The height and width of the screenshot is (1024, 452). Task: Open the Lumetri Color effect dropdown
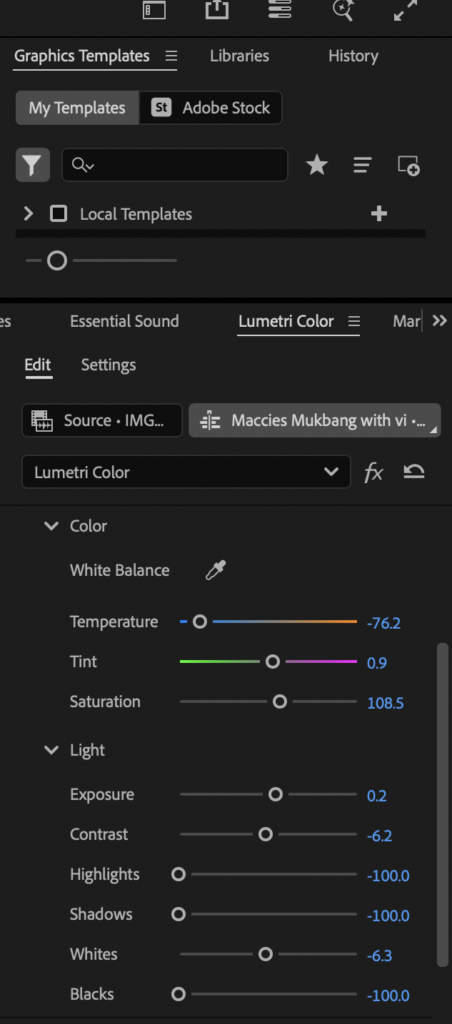[186, 472]
